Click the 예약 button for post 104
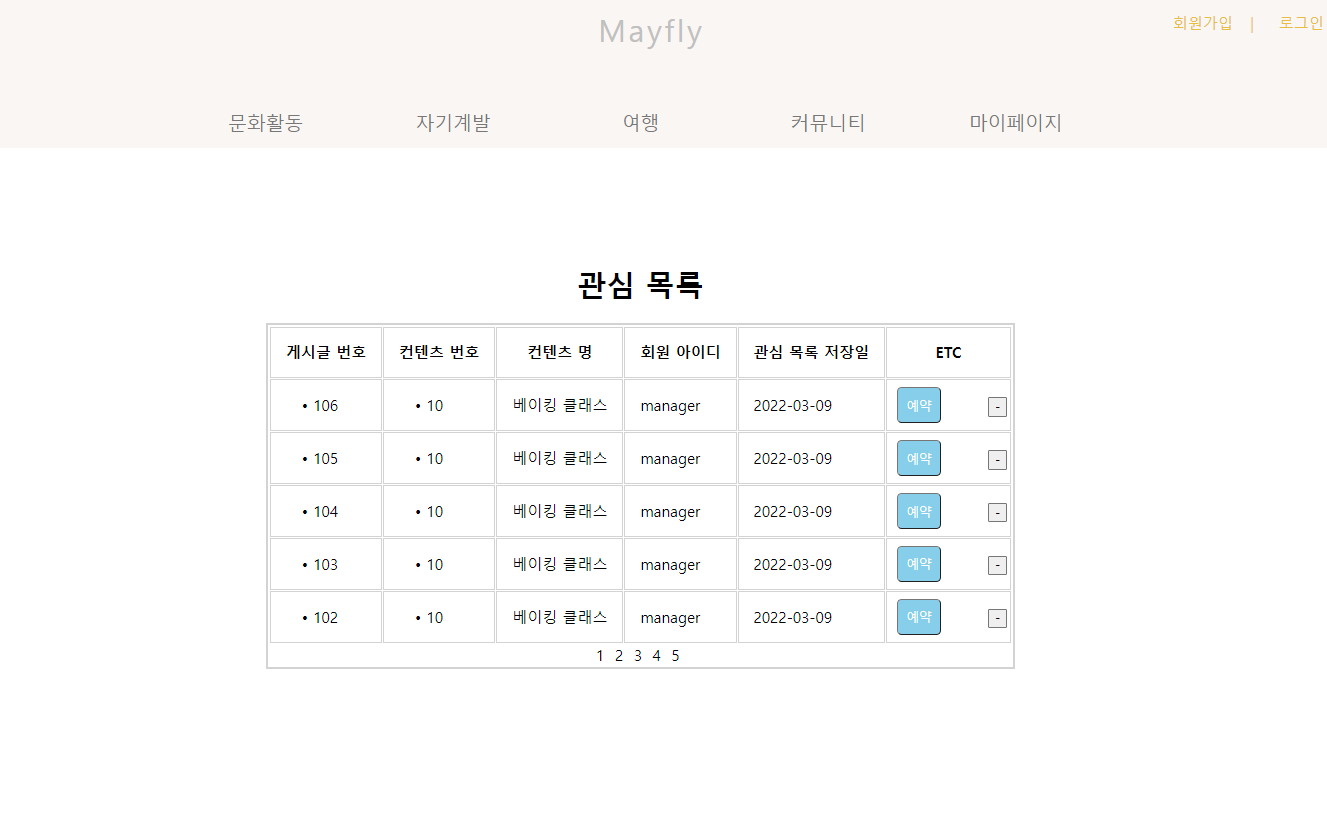Viewport: 1327px width, 838px height. (918, 511)
